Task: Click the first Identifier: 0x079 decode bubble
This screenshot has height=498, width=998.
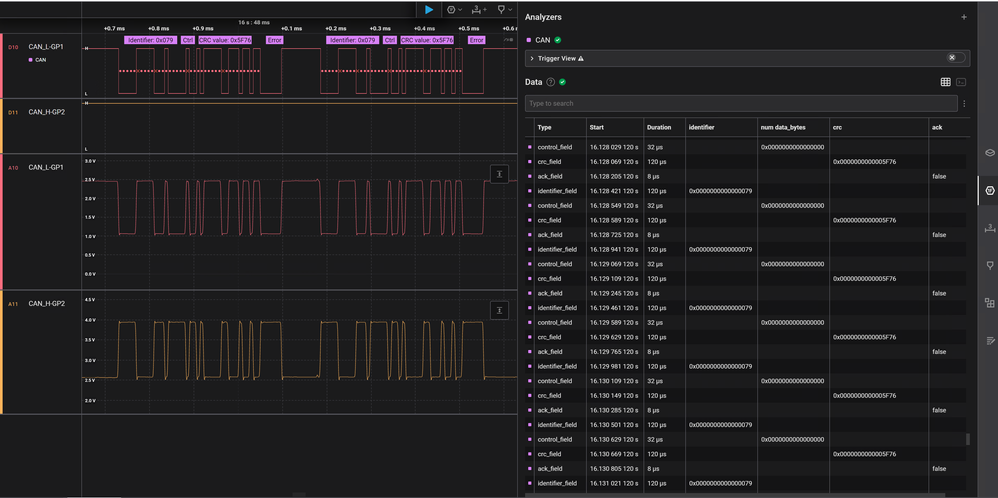Action: click(151, 40)
